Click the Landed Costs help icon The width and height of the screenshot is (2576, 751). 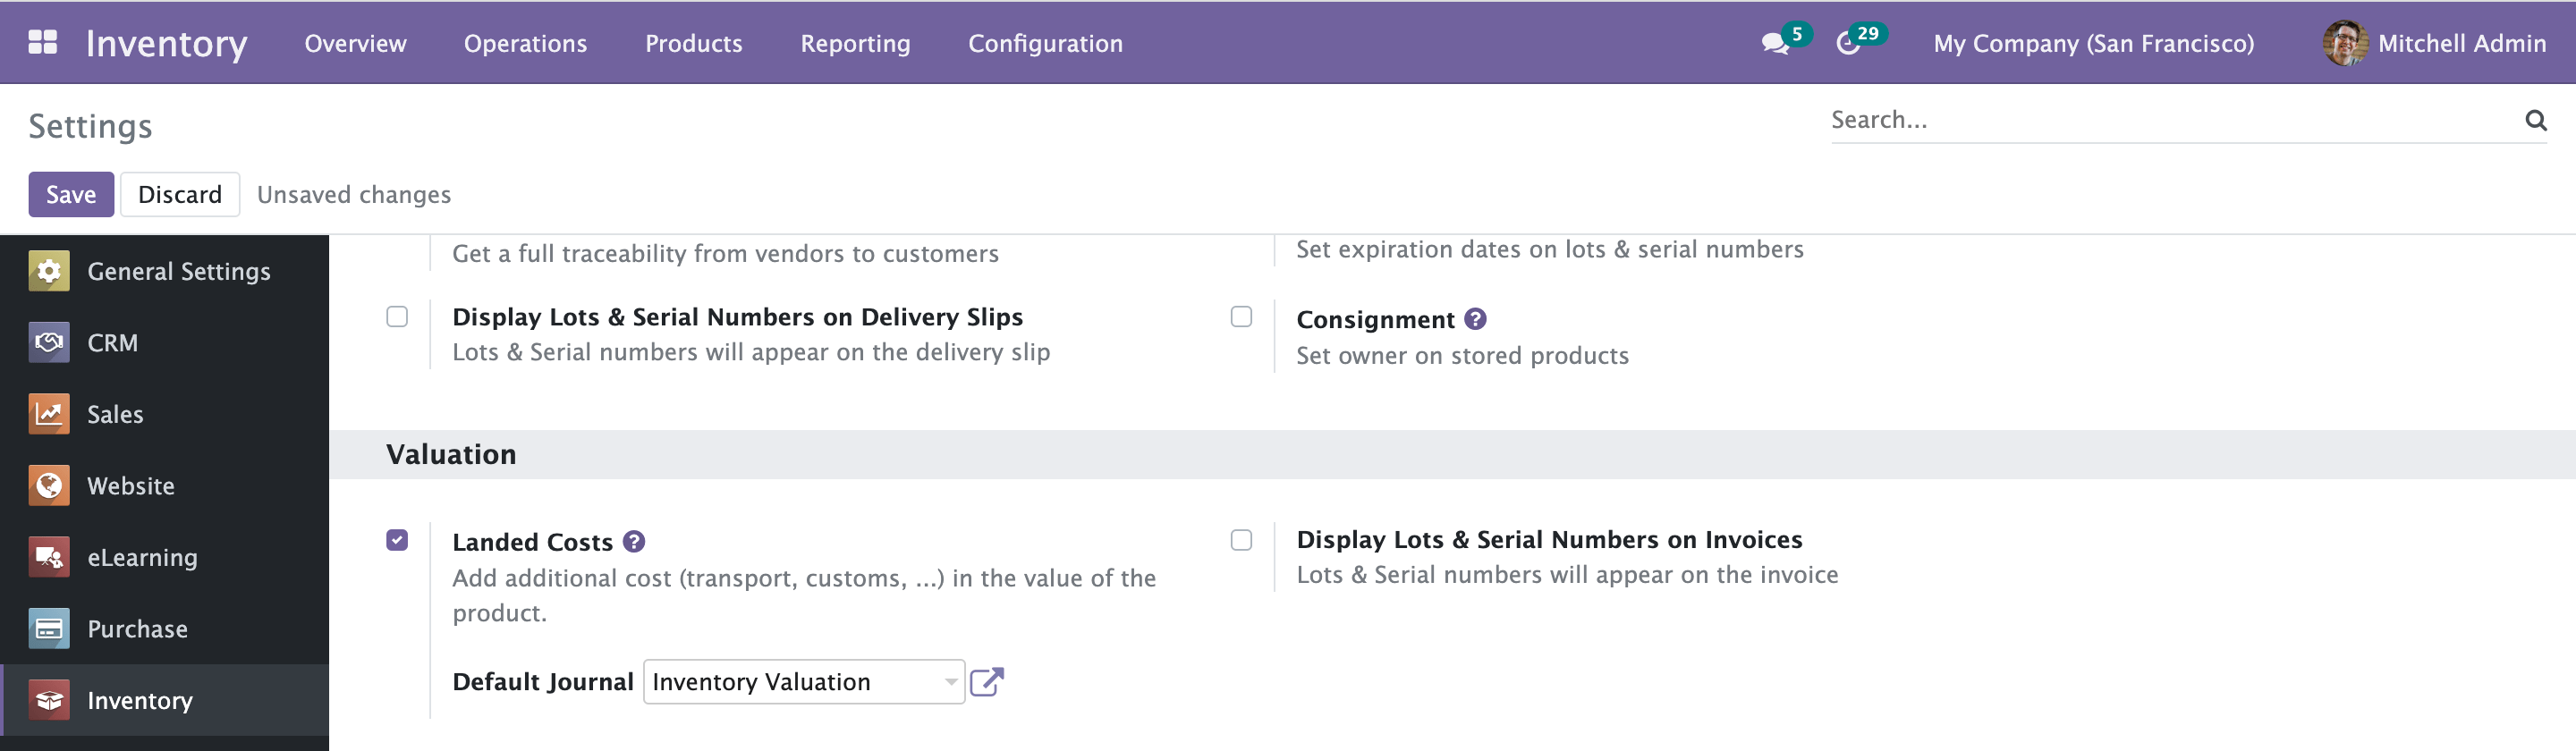(634, 541)
